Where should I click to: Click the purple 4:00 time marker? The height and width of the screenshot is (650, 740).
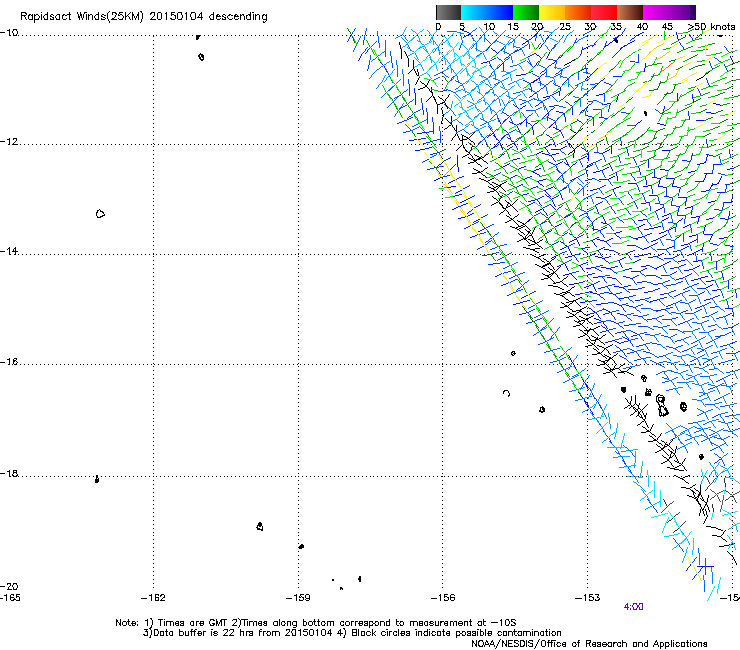633,607
